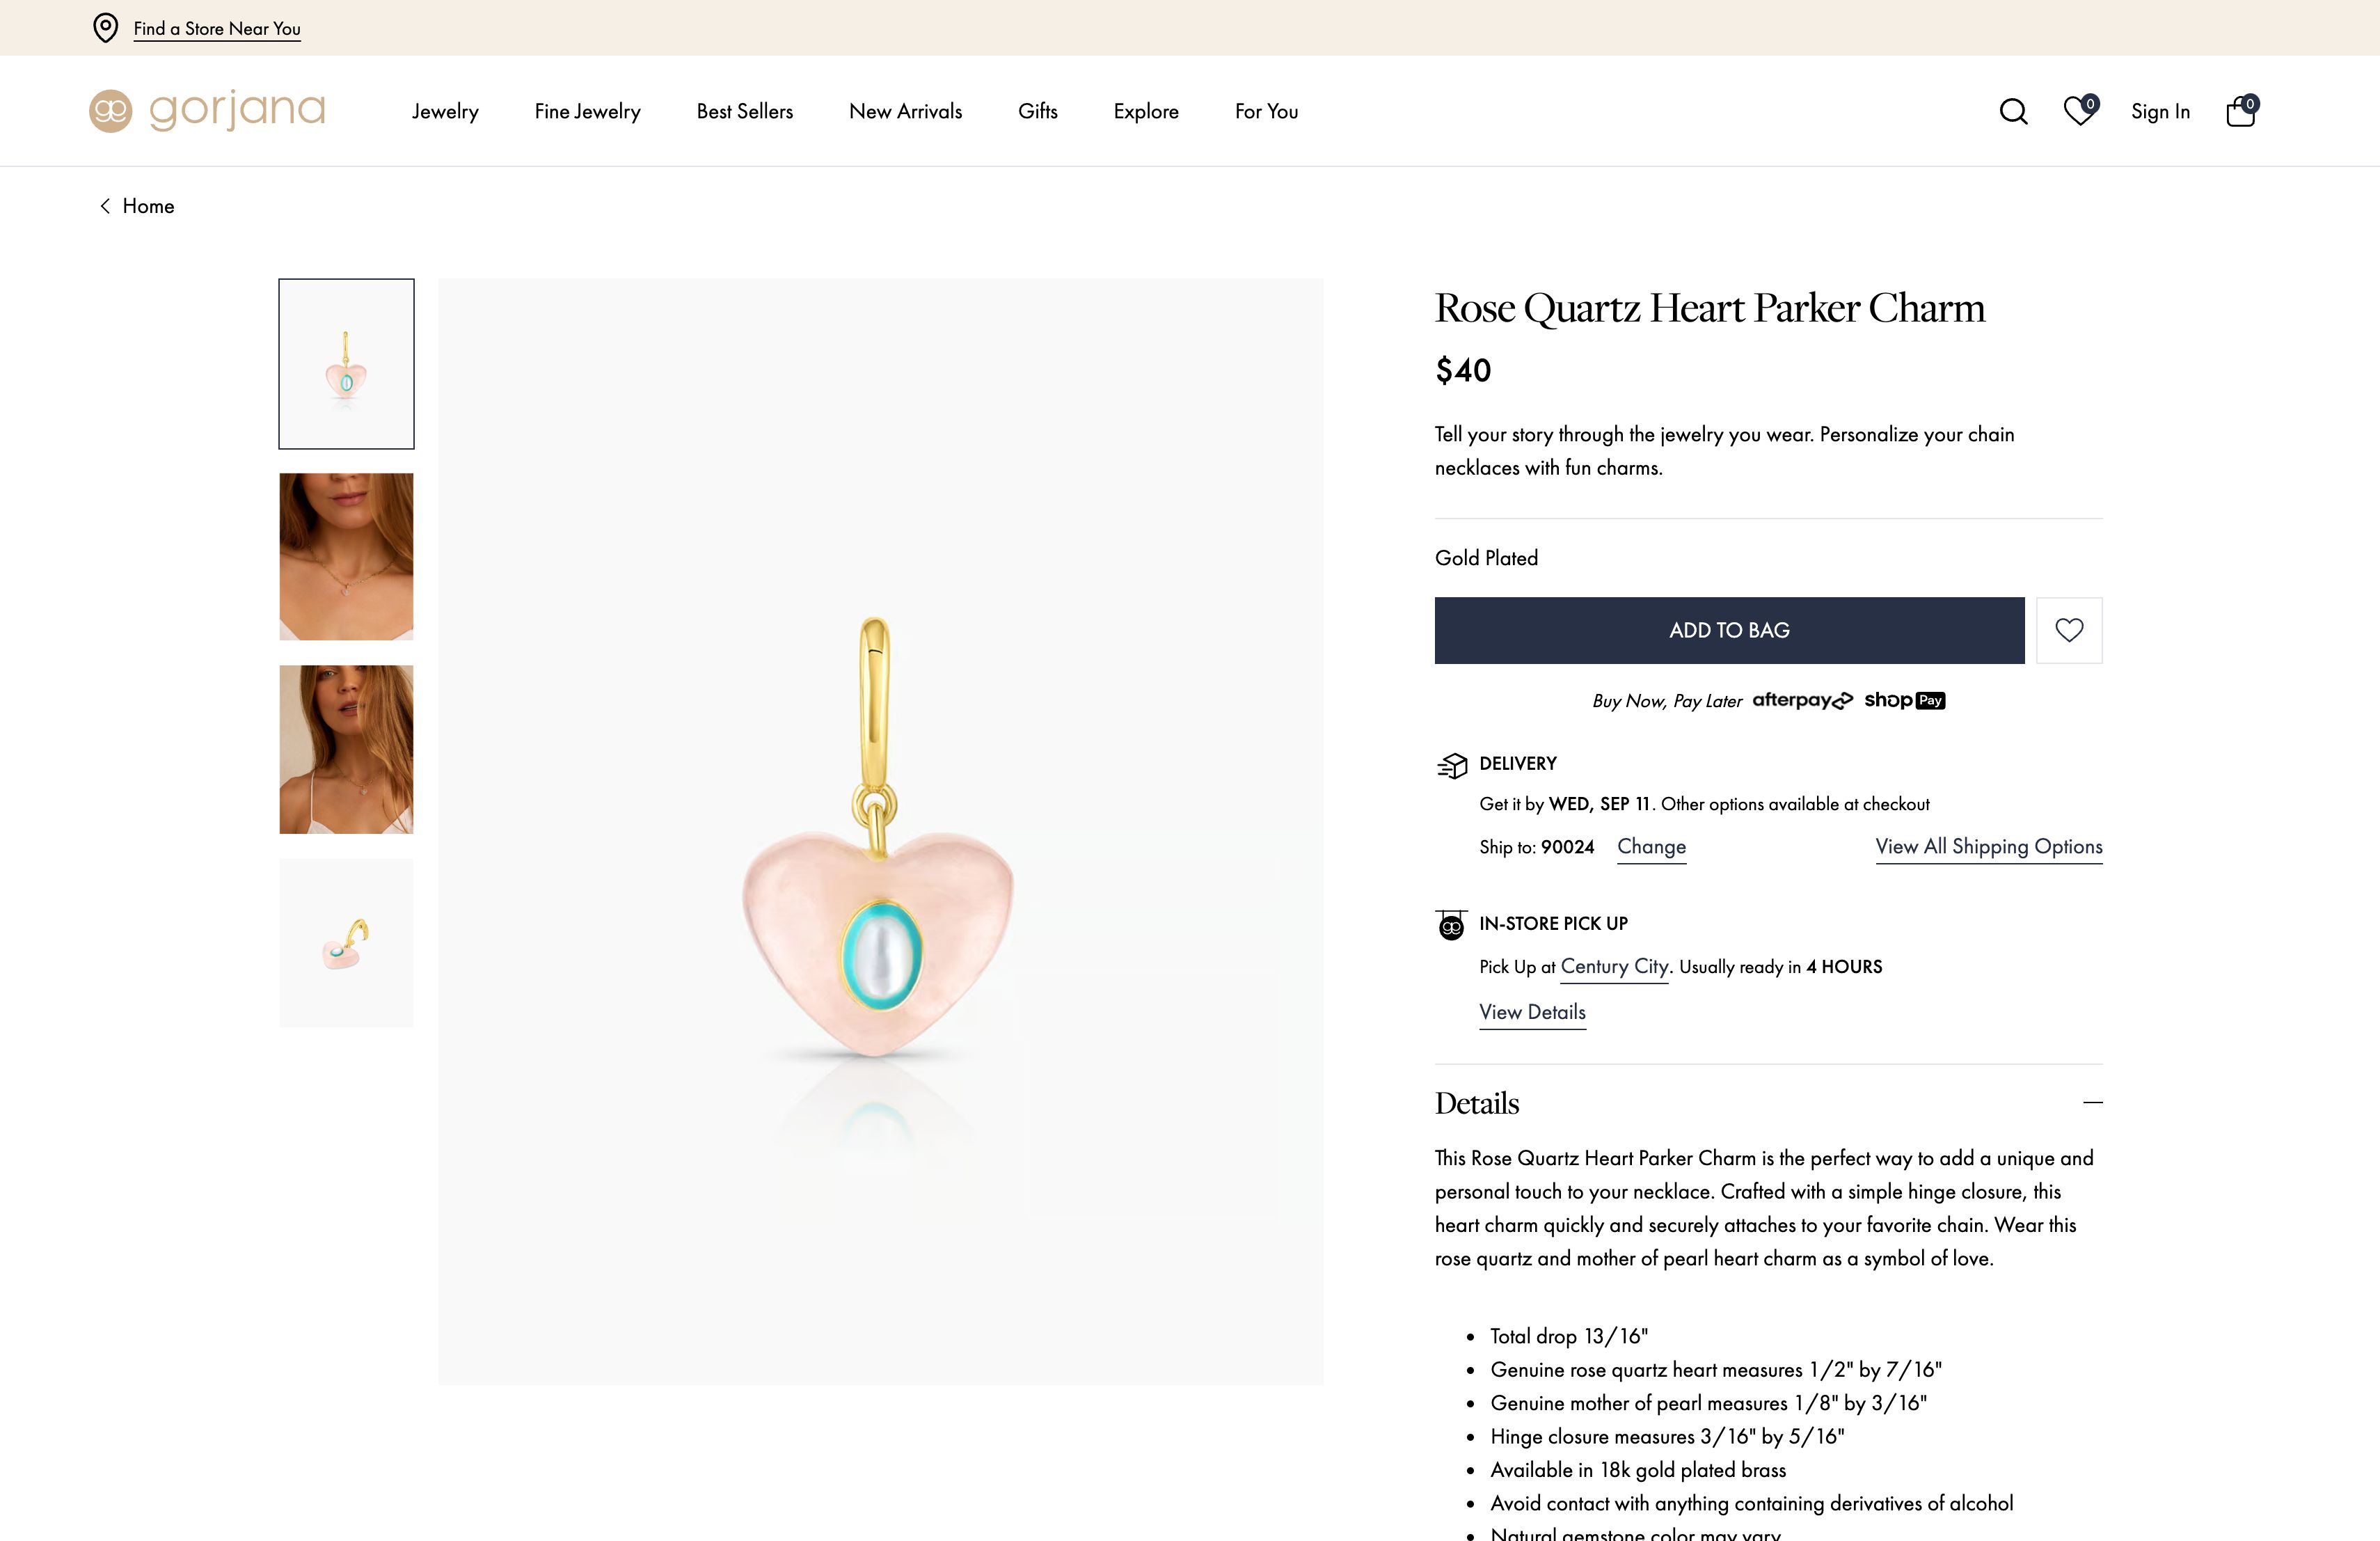Select the angled charm thumbnail
Screen dimensions: 2380x1541
[x=346, y=942]
